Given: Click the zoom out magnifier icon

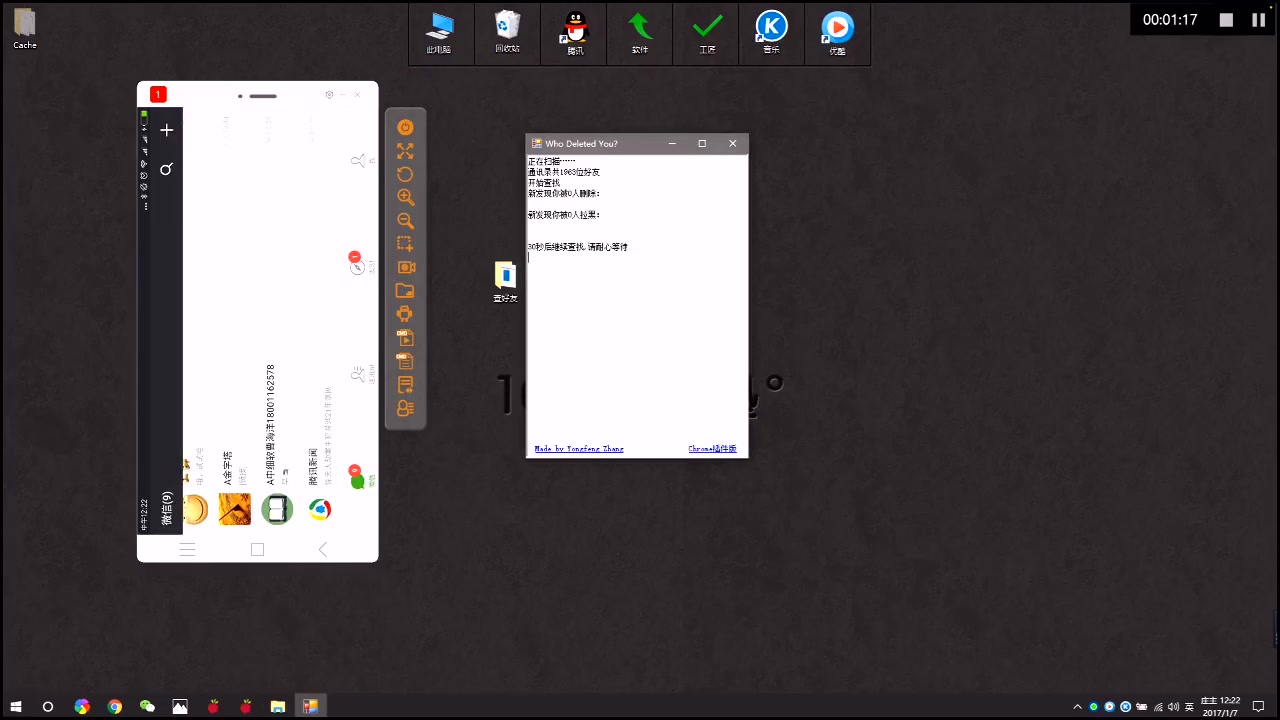Looking at the screenshot, I should click(x=405, y=221).
